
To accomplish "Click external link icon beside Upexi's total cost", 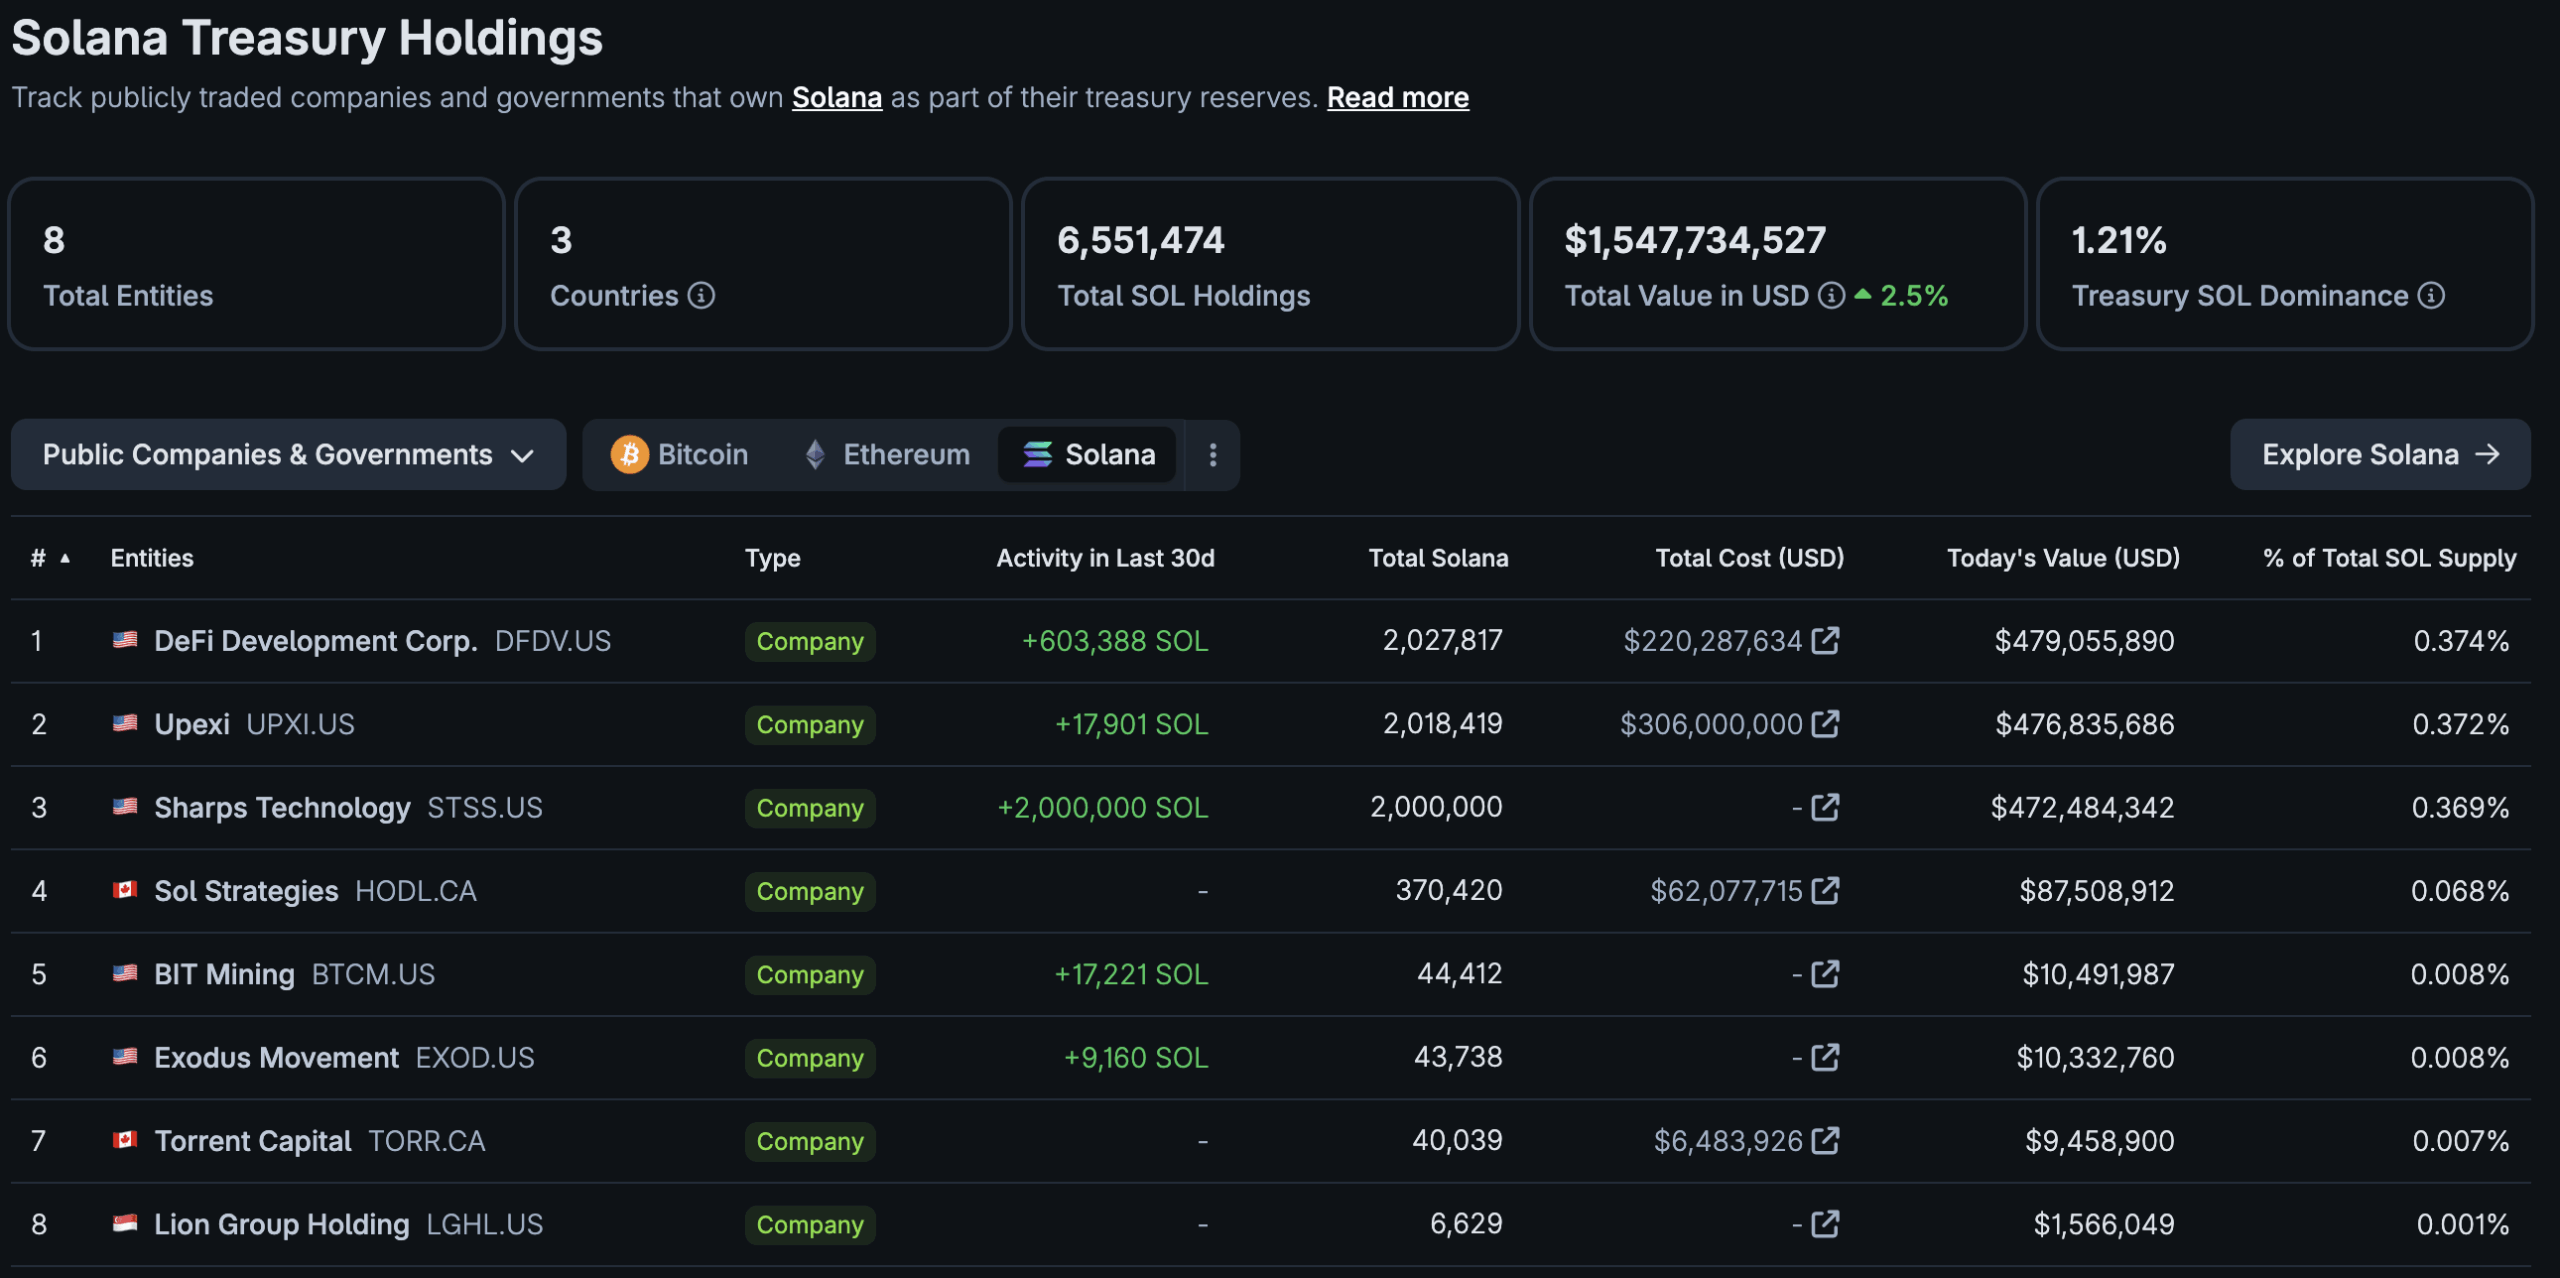I will [x=1827, y=723].
